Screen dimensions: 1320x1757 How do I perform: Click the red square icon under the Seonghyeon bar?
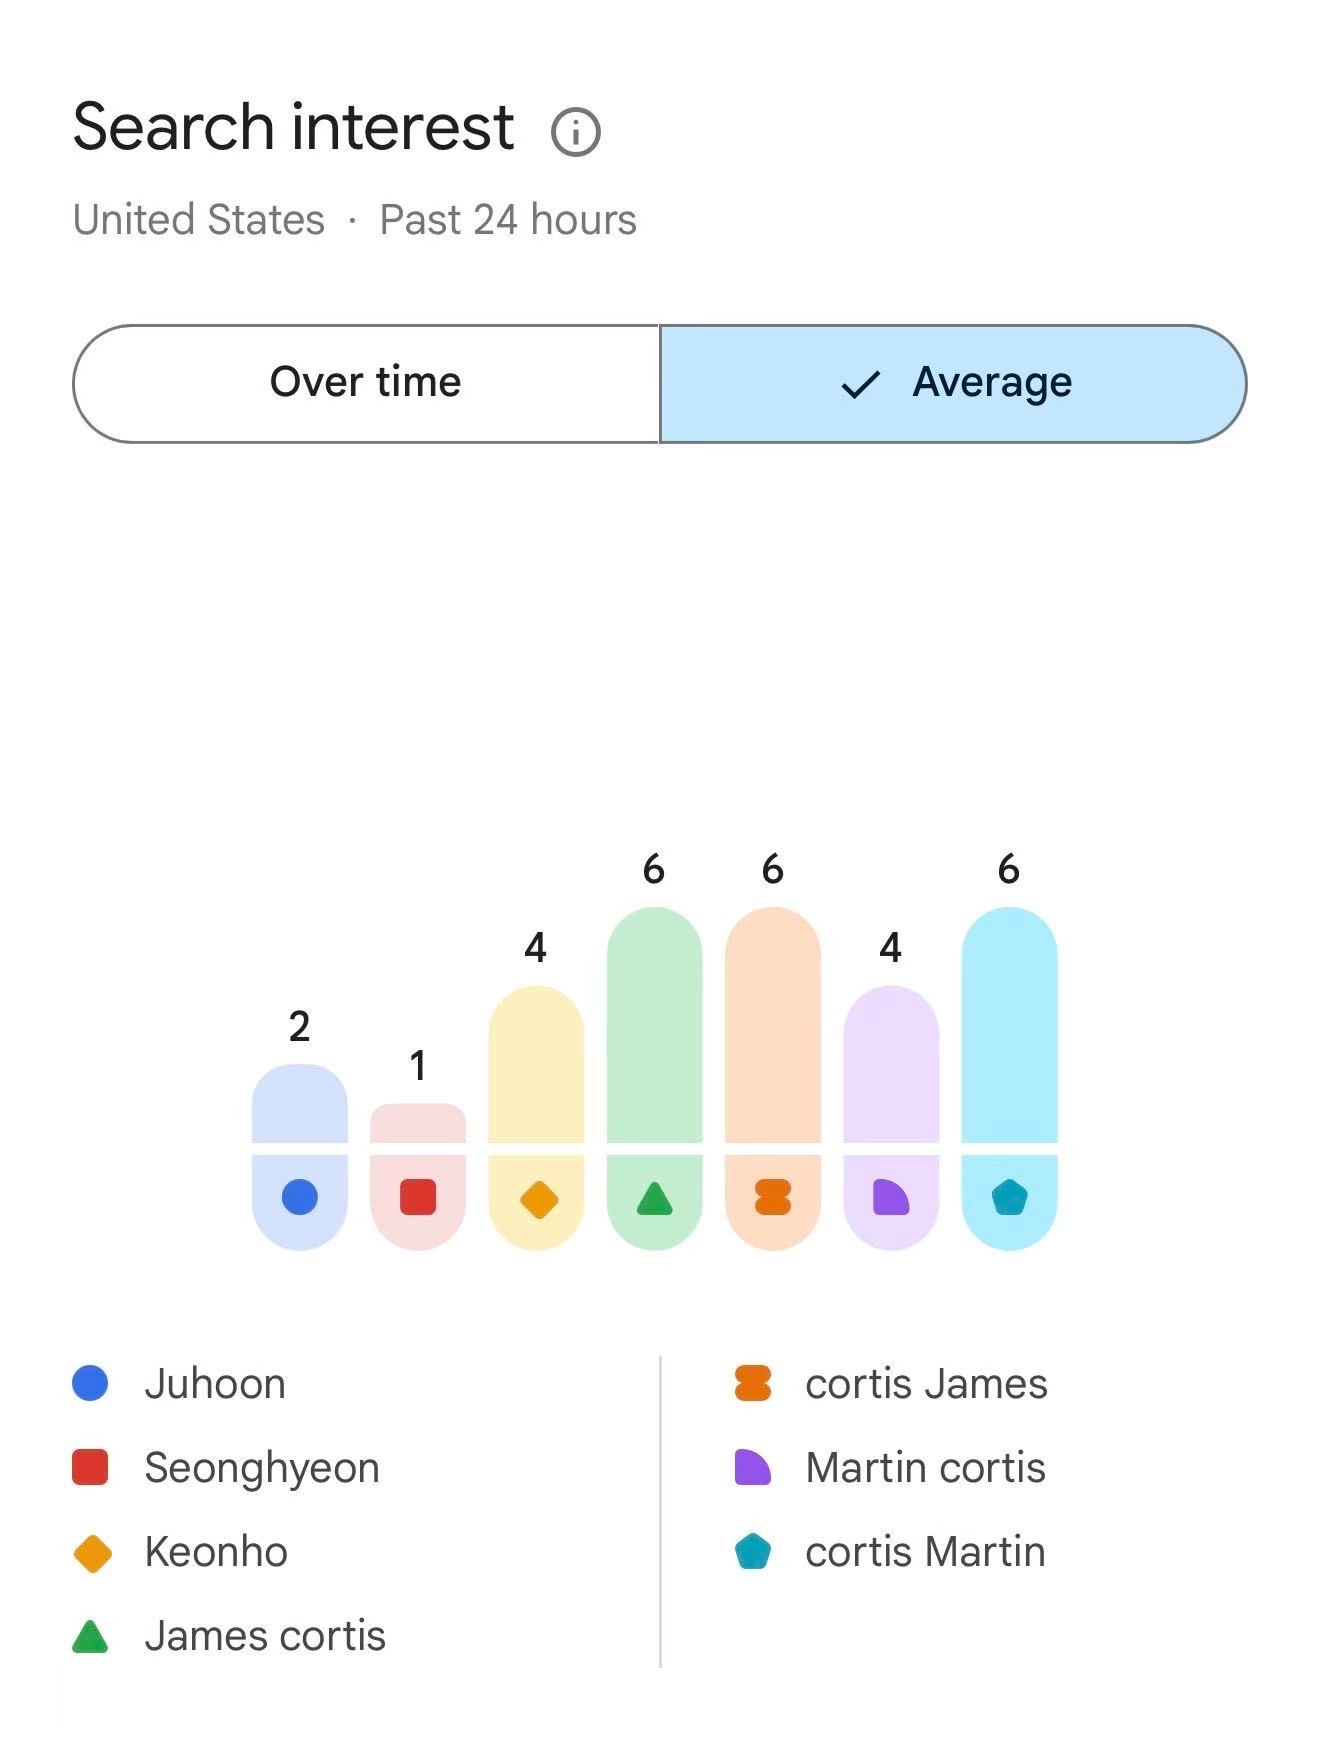418,1197
